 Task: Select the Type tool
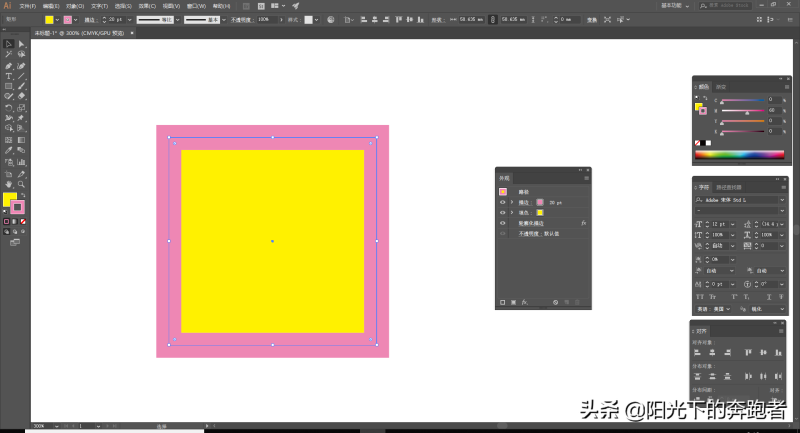9,76
